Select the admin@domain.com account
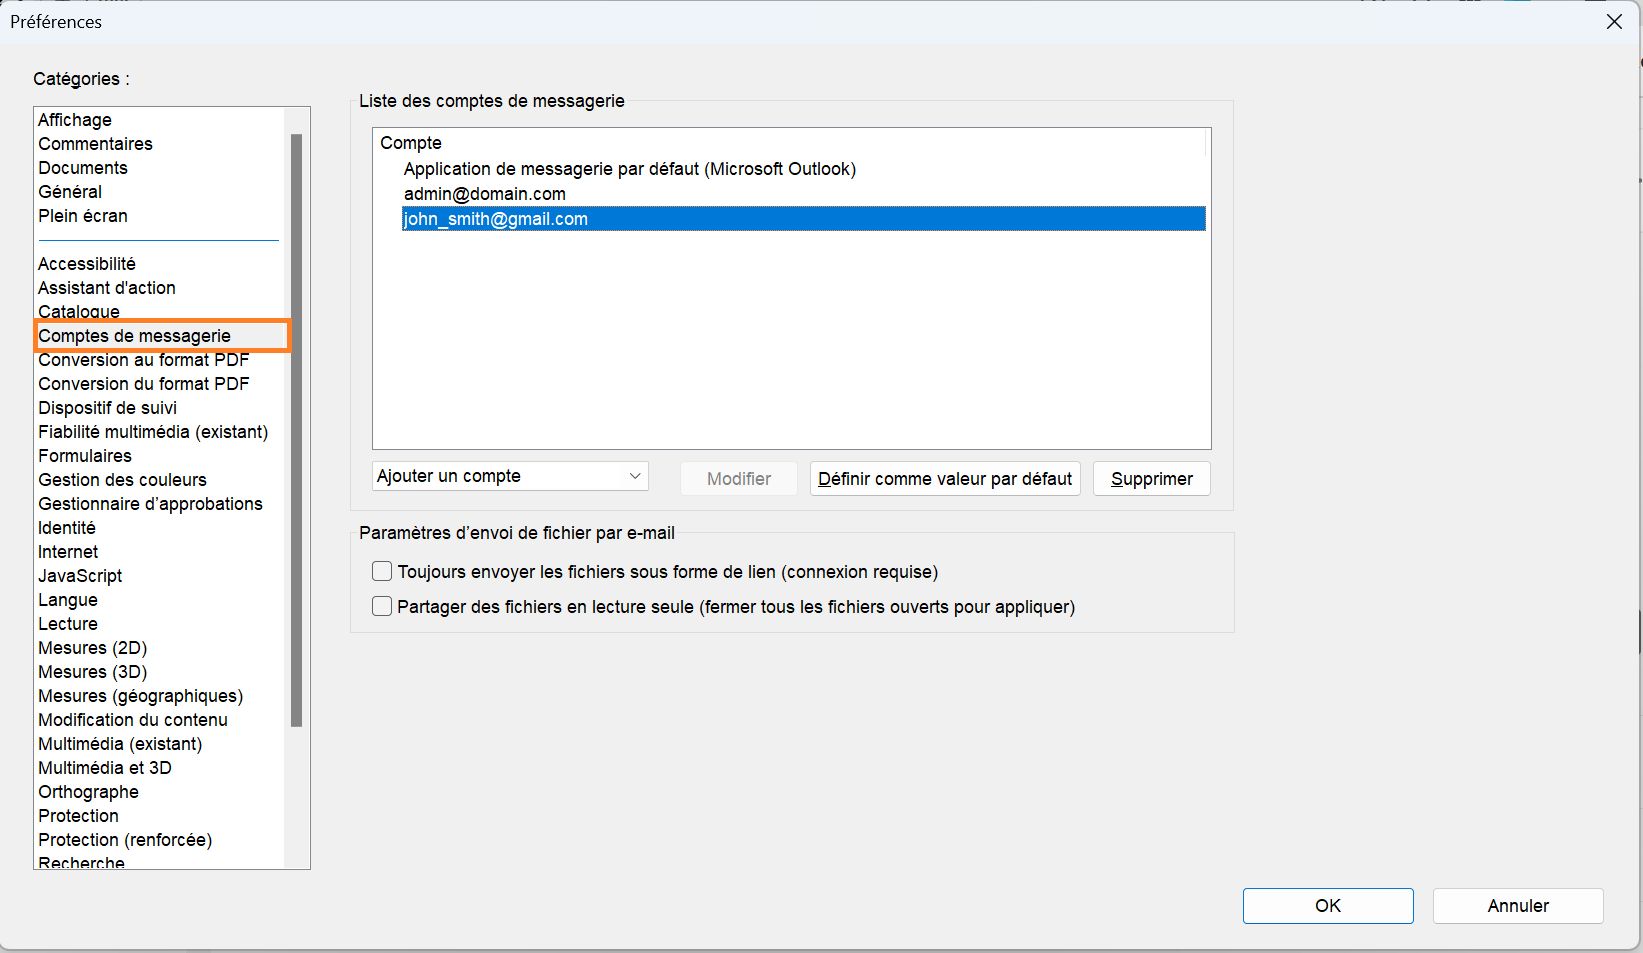Viewport: 1643px width, 953px height. coord(485,194)
